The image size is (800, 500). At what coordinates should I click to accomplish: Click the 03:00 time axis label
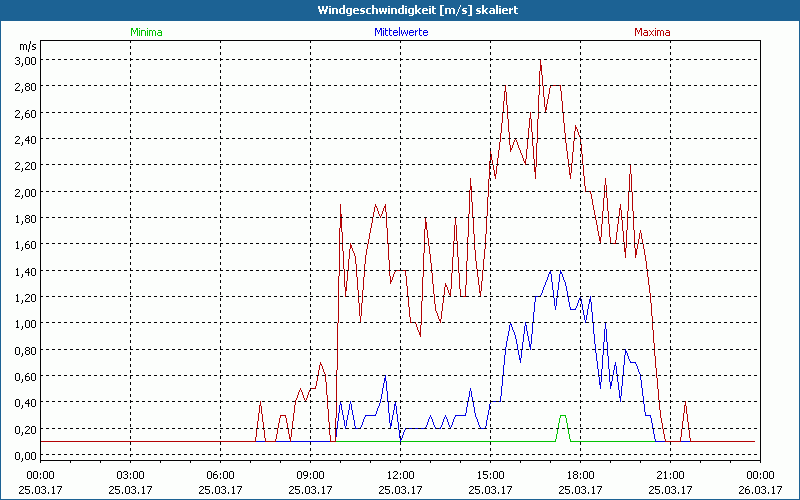click(130, 475)
